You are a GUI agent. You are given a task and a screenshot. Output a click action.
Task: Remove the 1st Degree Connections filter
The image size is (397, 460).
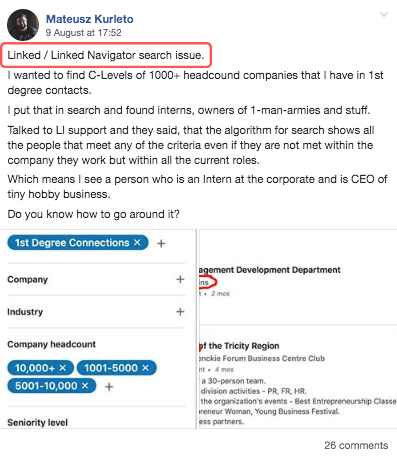click(x=137, y=242)
